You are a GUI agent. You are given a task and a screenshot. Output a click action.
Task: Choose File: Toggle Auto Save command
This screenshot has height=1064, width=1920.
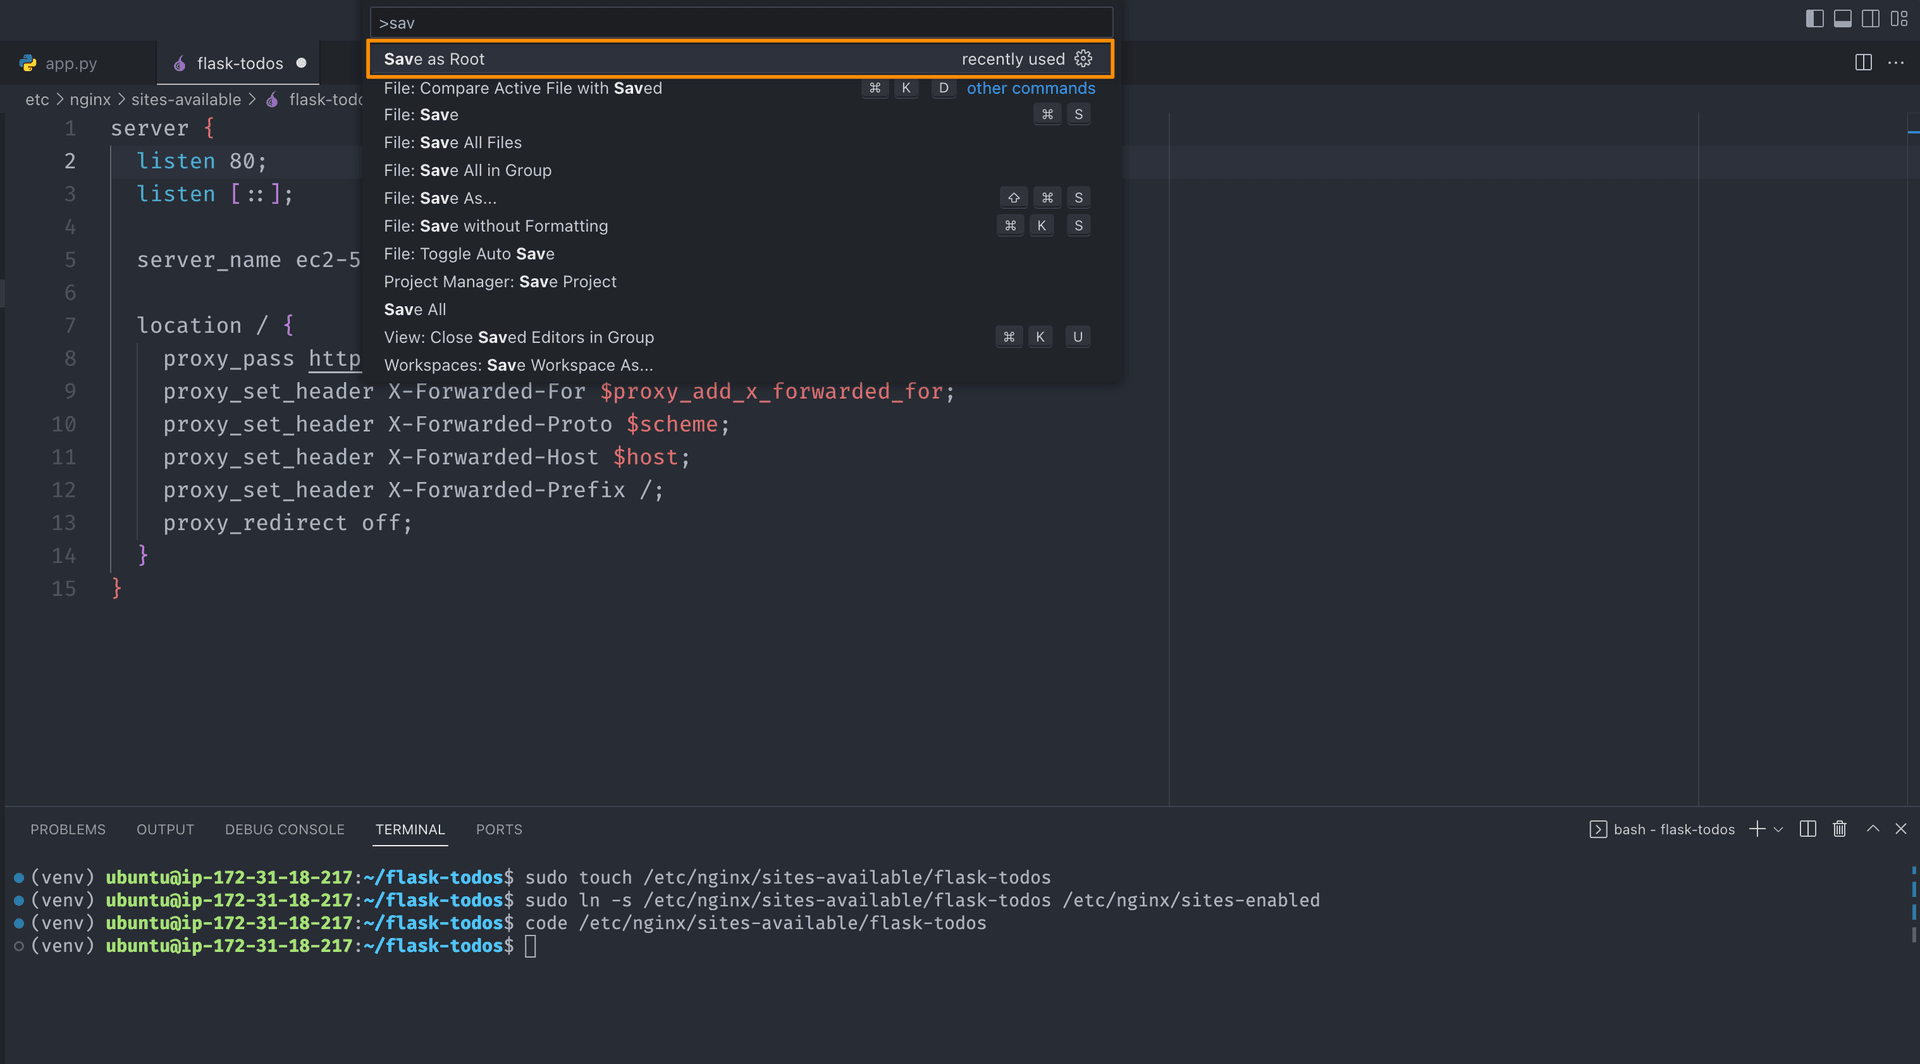(x=741, y=254)
